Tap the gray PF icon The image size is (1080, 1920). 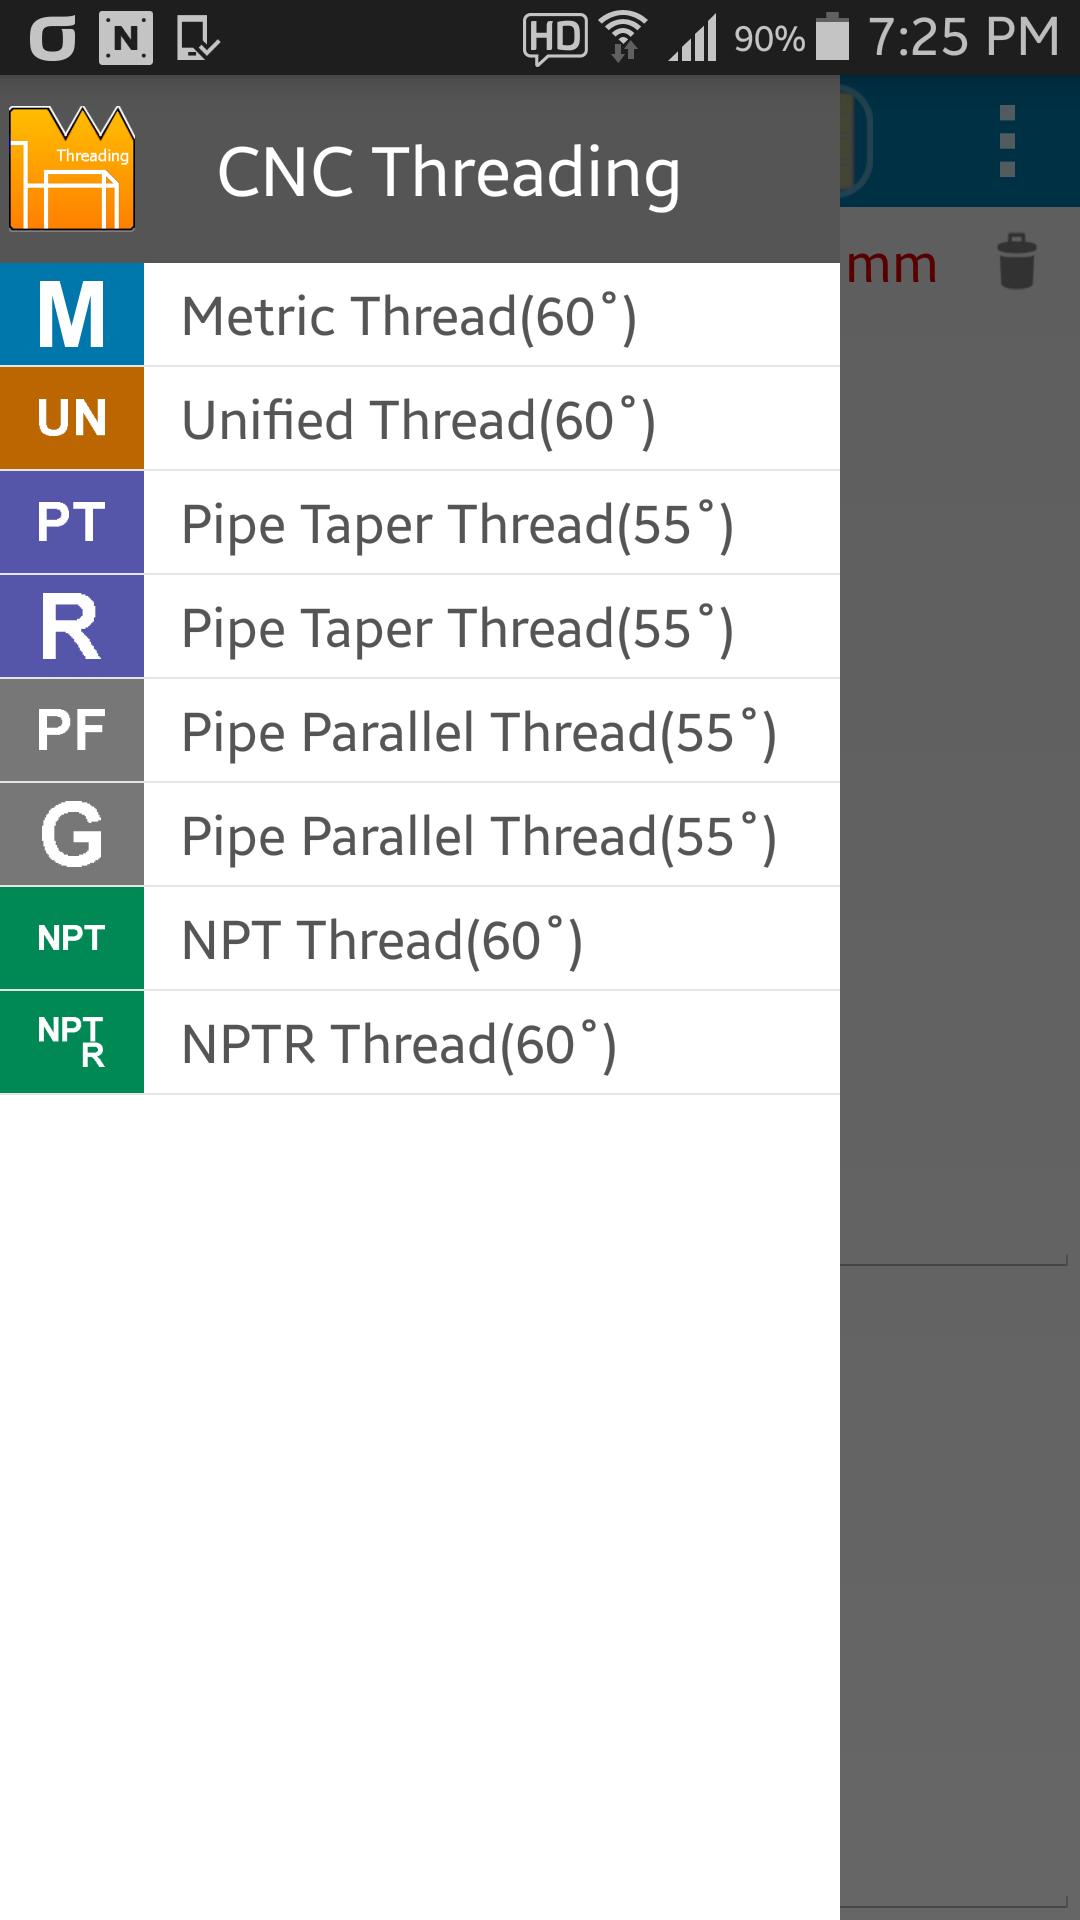click(x=72, y=731)
